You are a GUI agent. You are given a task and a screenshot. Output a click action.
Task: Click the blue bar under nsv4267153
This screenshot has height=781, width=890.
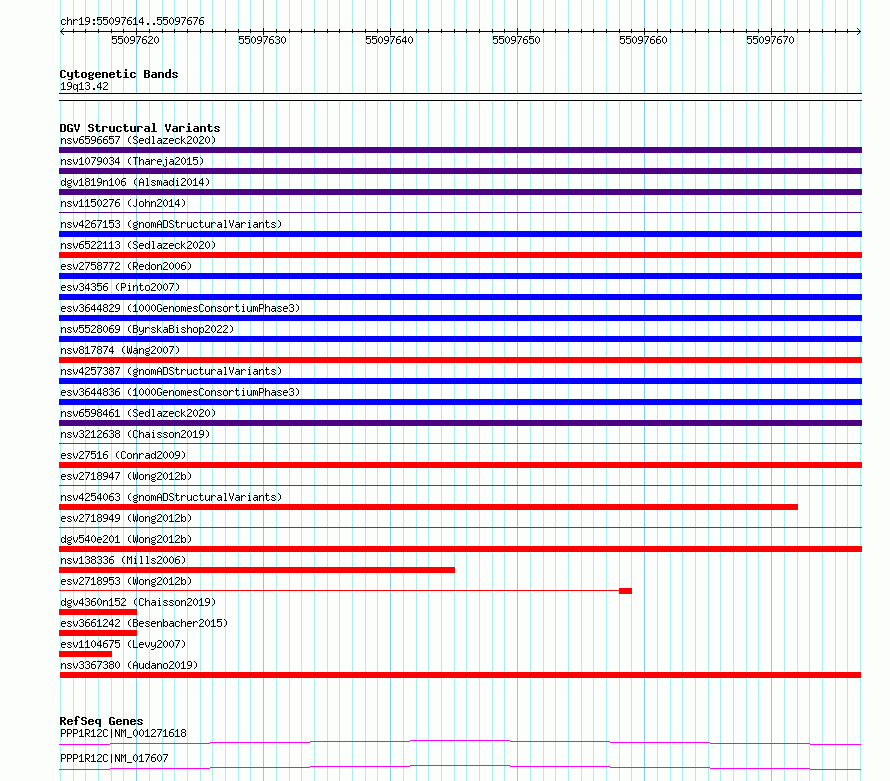460,234
